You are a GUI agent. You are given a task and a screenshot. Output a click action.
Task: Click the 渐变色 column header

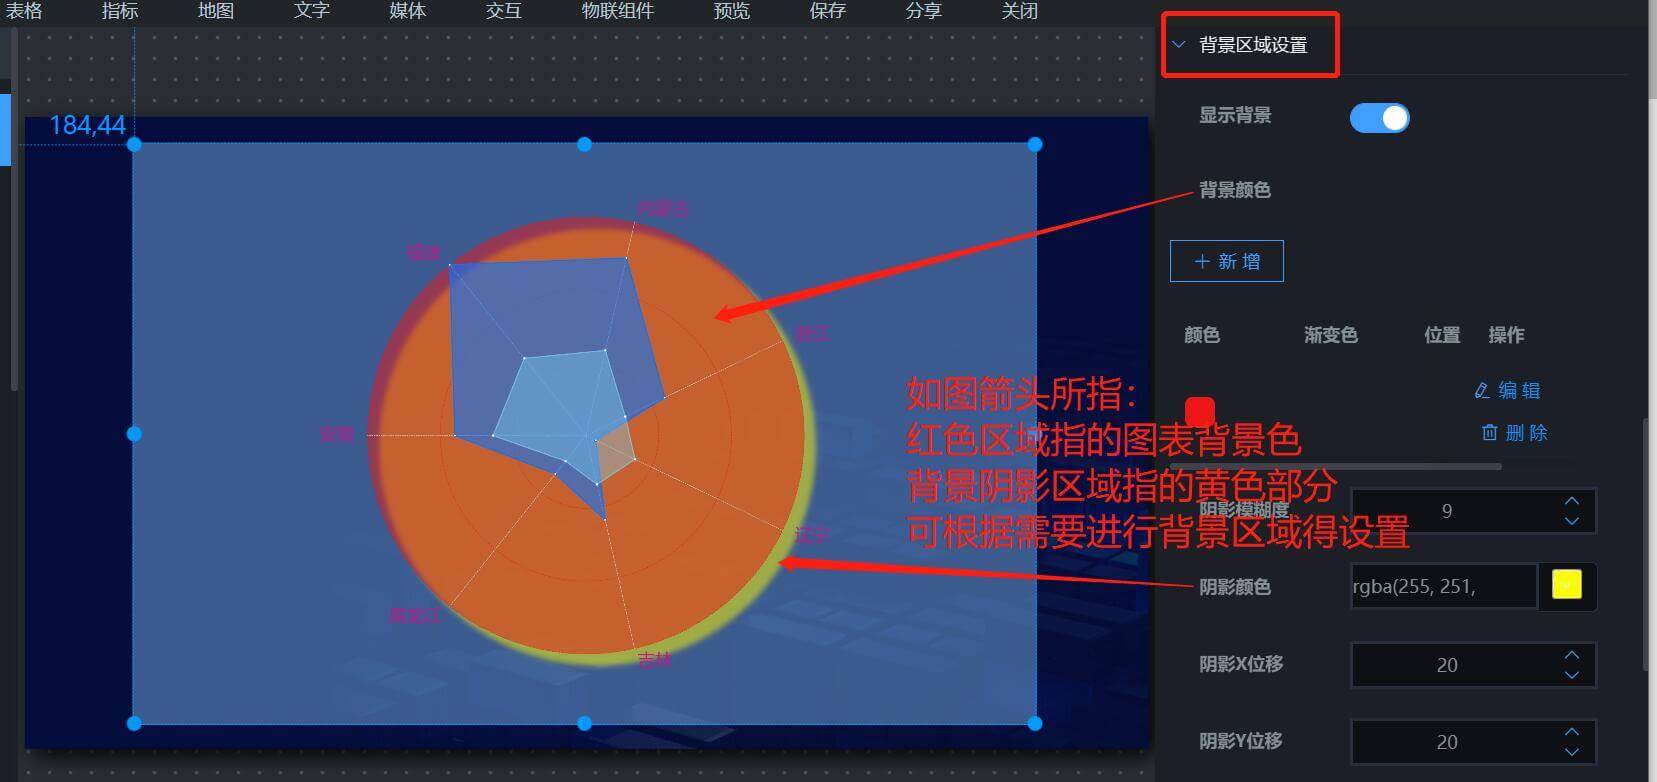[x=1331, y=335]
